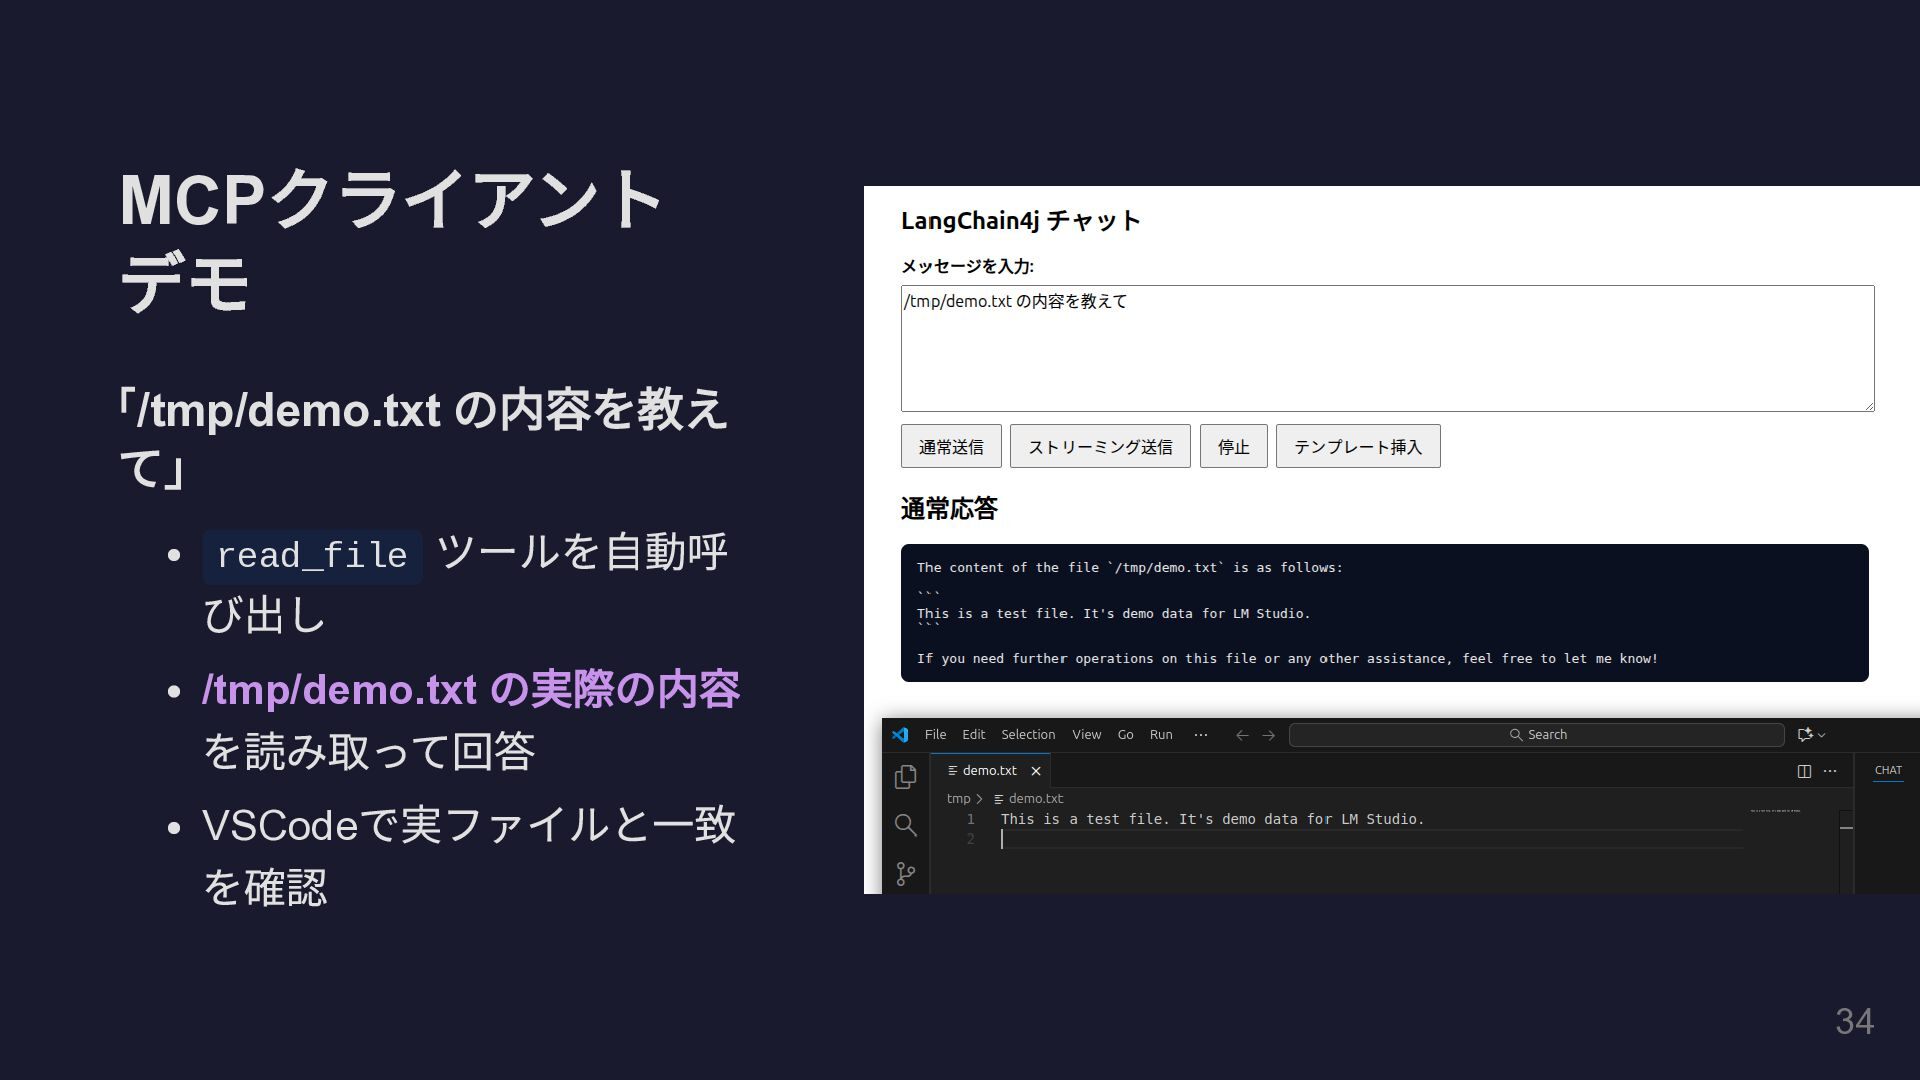The image size is (1920, 1080).
Task: Click the message input textarea
Action: (x=1387, y=348)
